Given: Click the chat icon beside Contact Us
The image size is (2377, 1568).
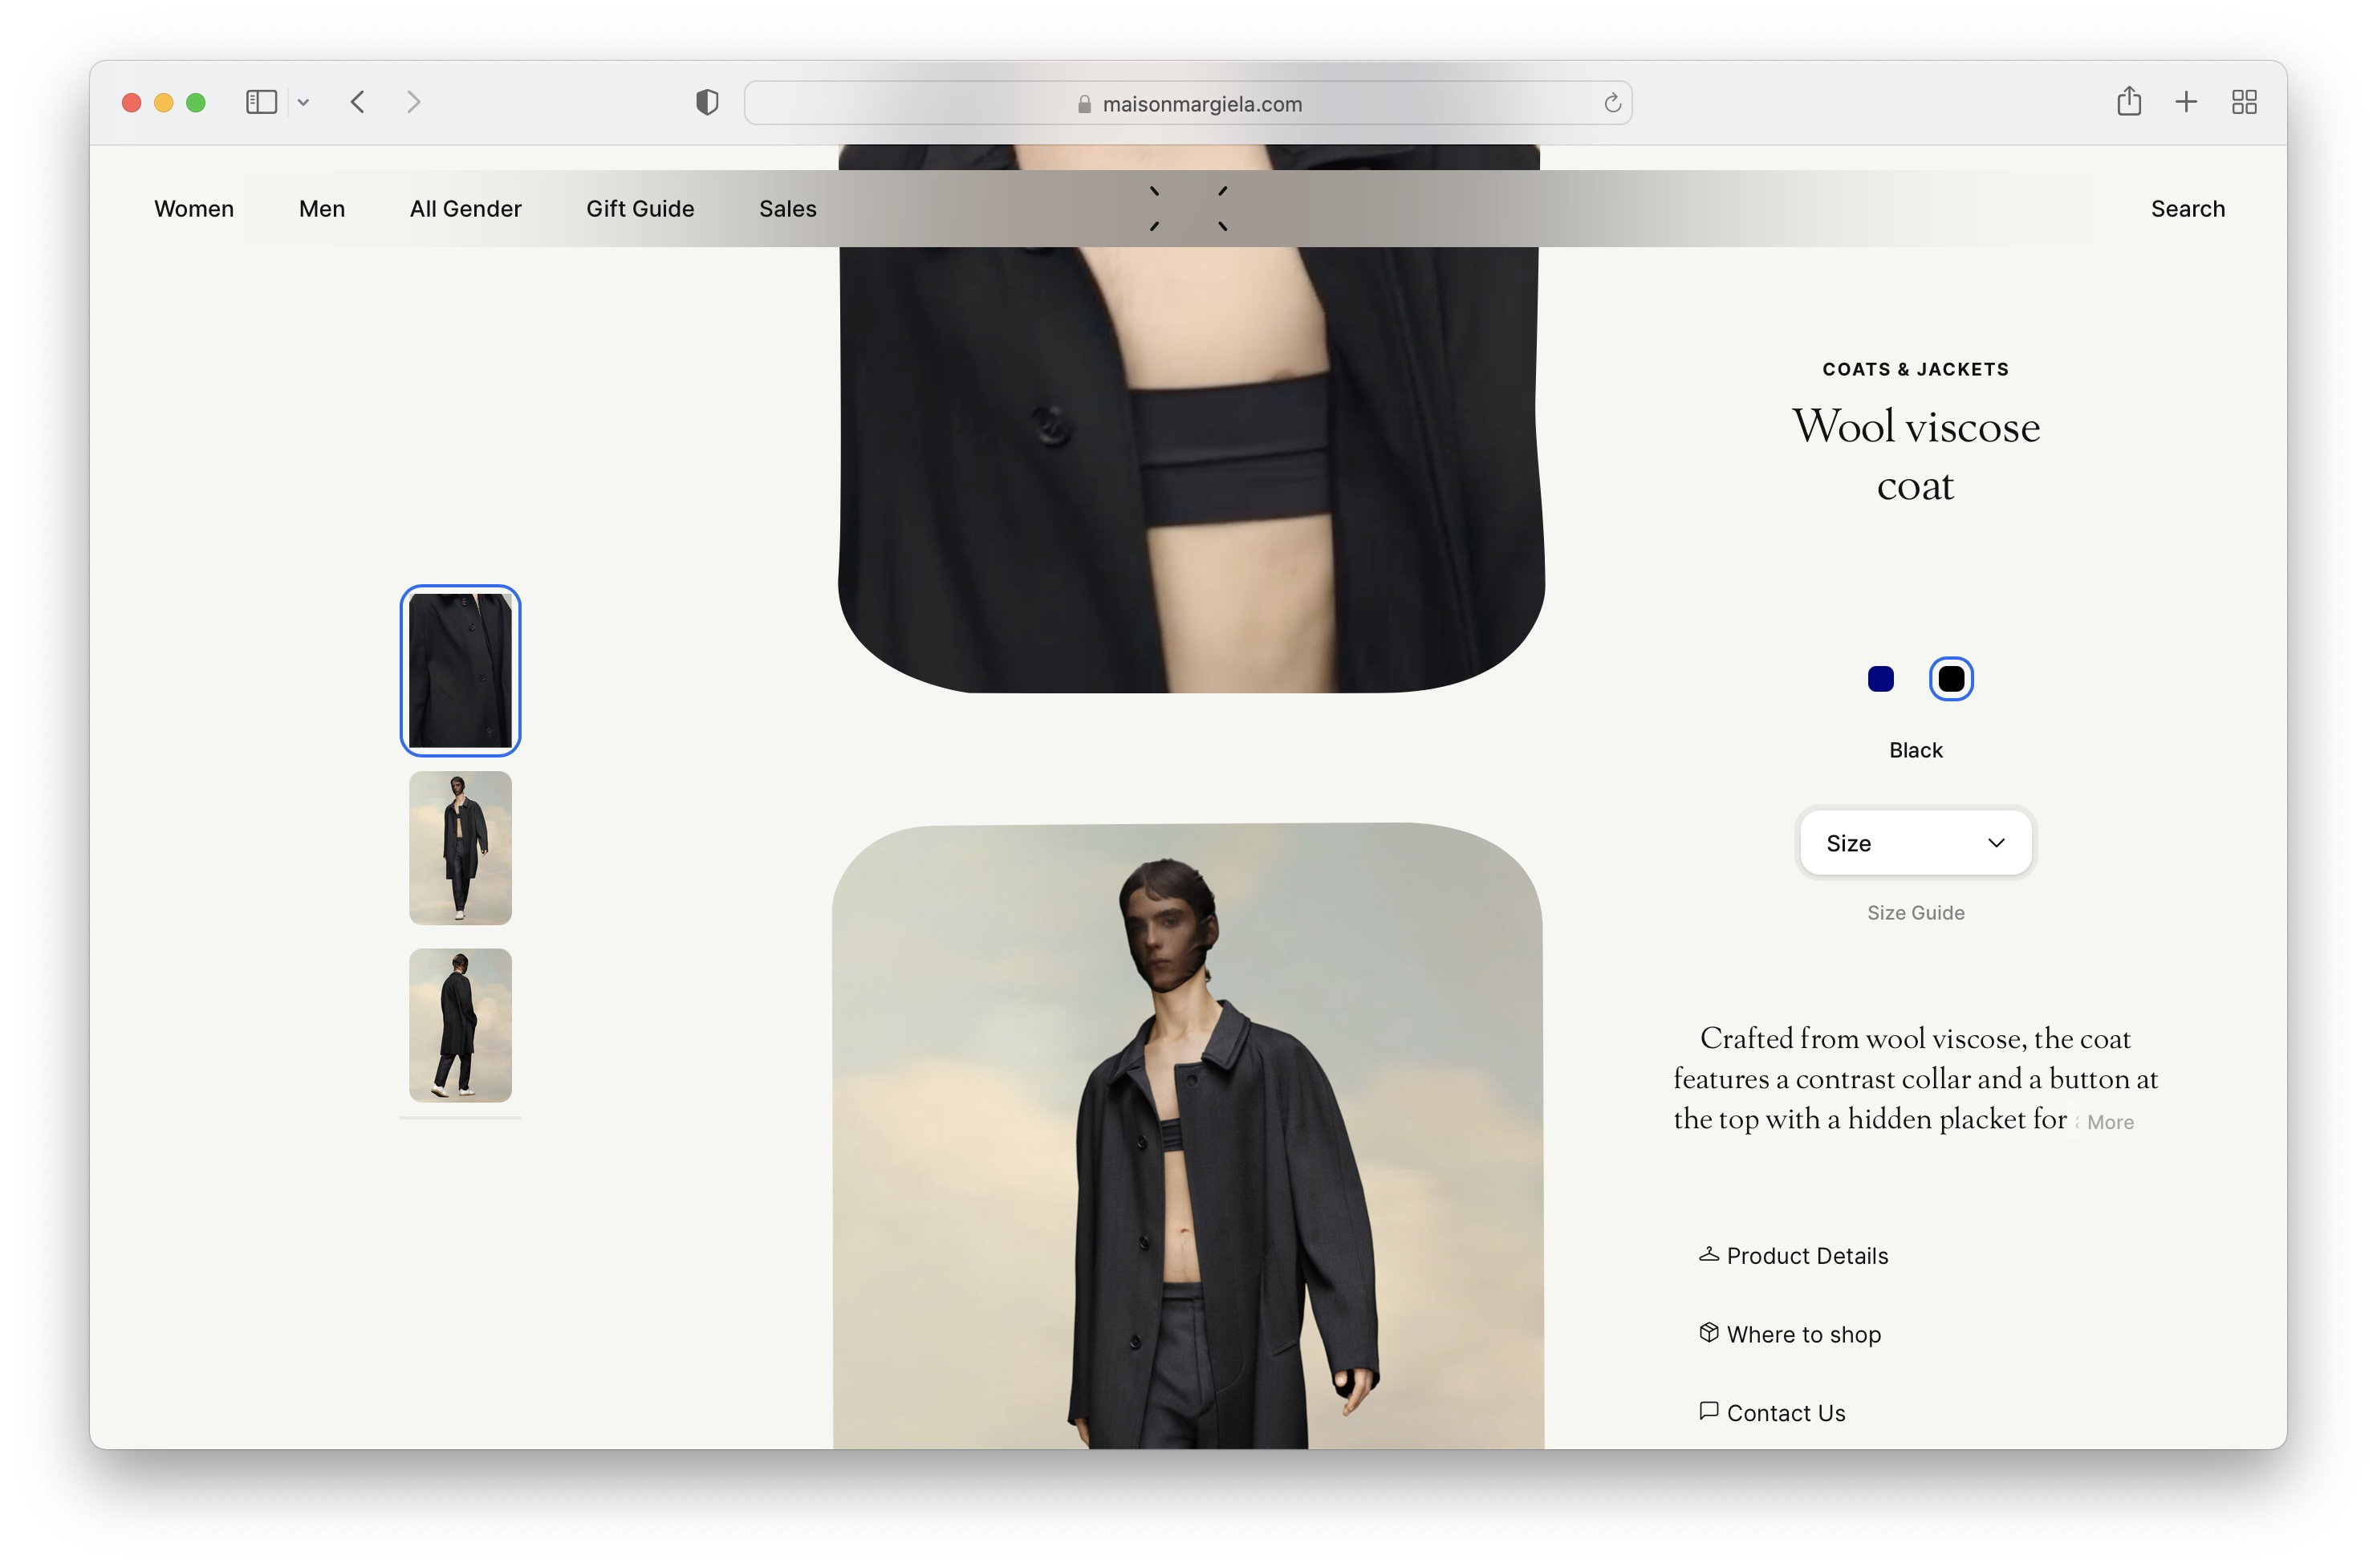Looking at the screenshot, I should point(1709,1411).
